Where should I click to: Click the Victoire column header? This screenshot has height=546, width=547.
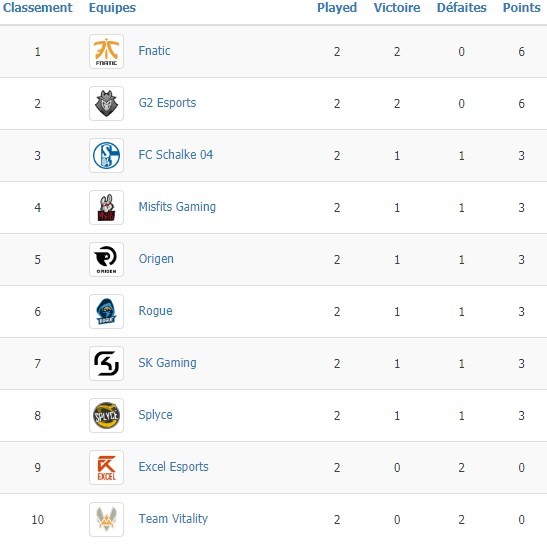(397, 8)
